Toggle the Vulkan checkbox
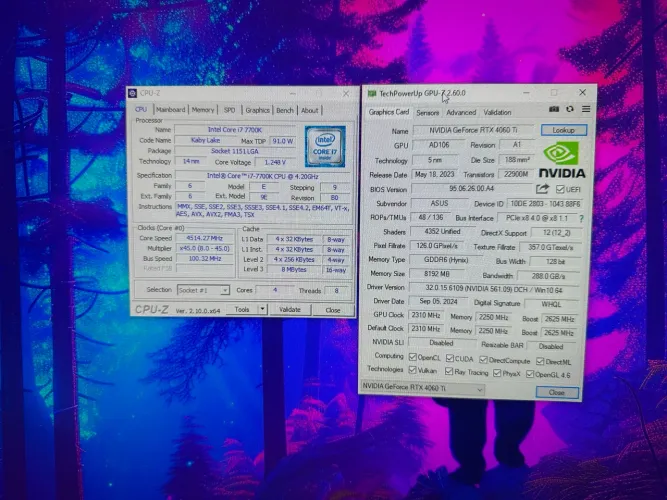Viewport: 667px width, 500px height. (x=412, y=370)
